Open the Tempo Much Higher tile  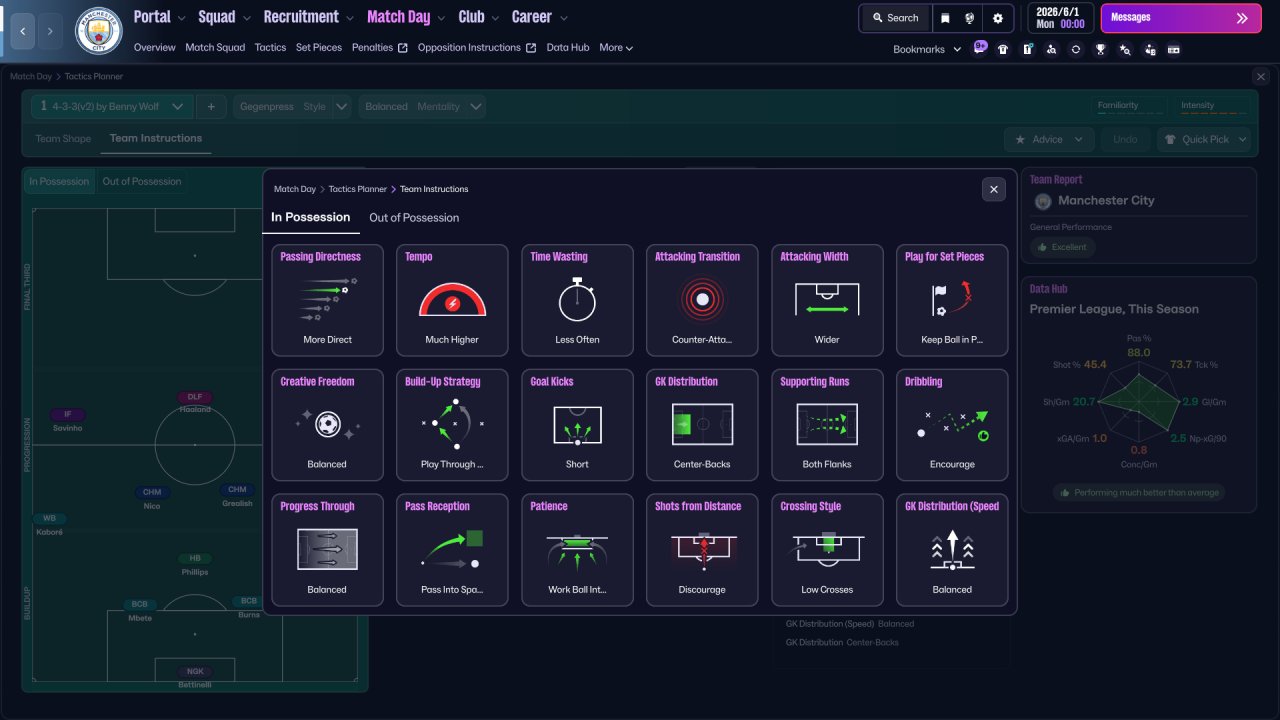click(x=452, y=300)
